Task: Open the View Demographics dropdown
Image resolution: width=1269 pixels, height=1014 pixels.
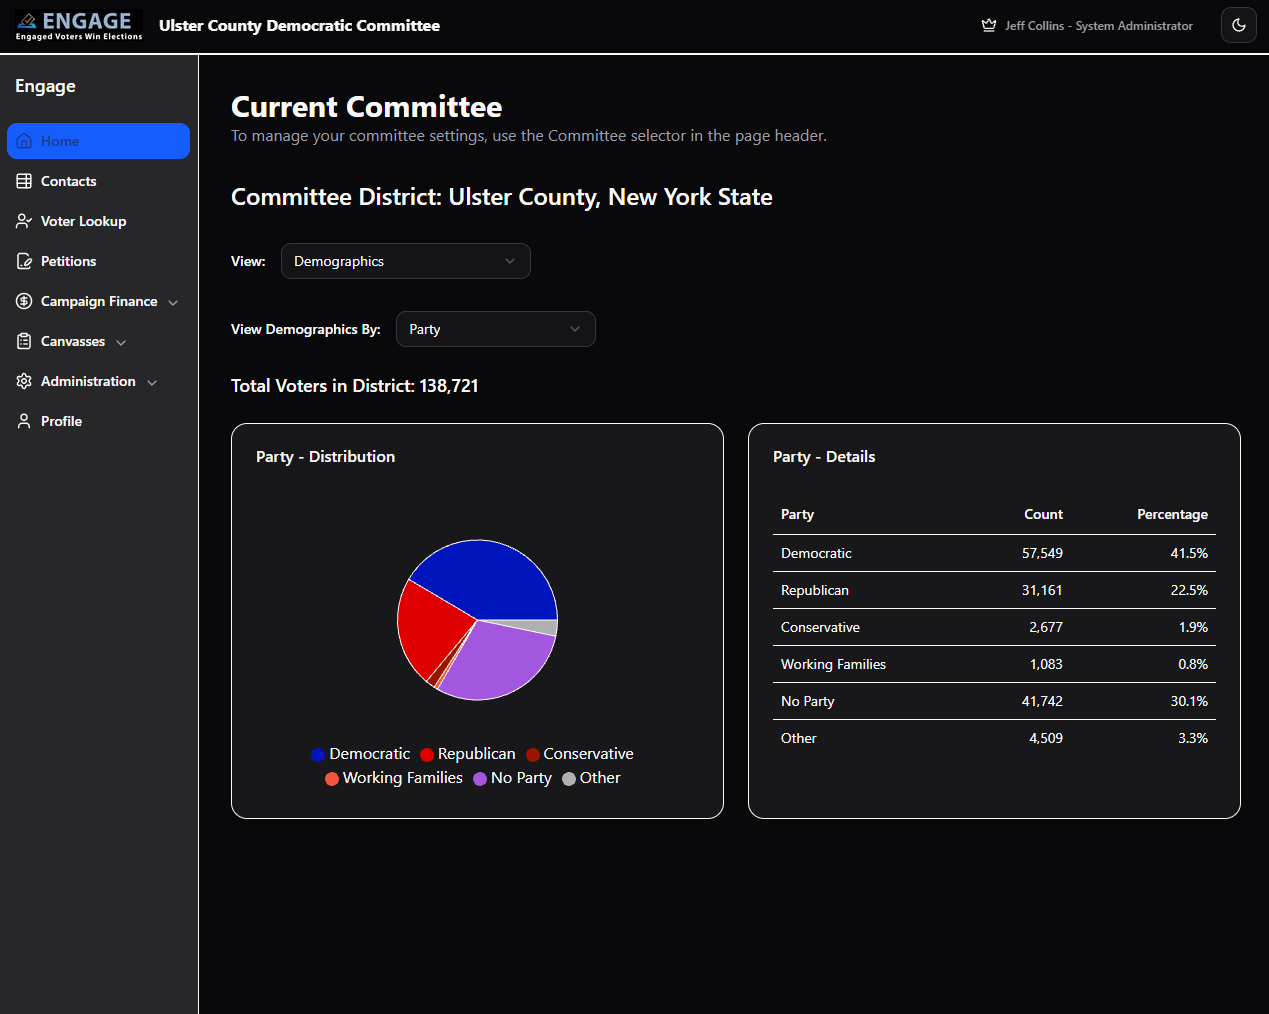Action: [406, 261]
